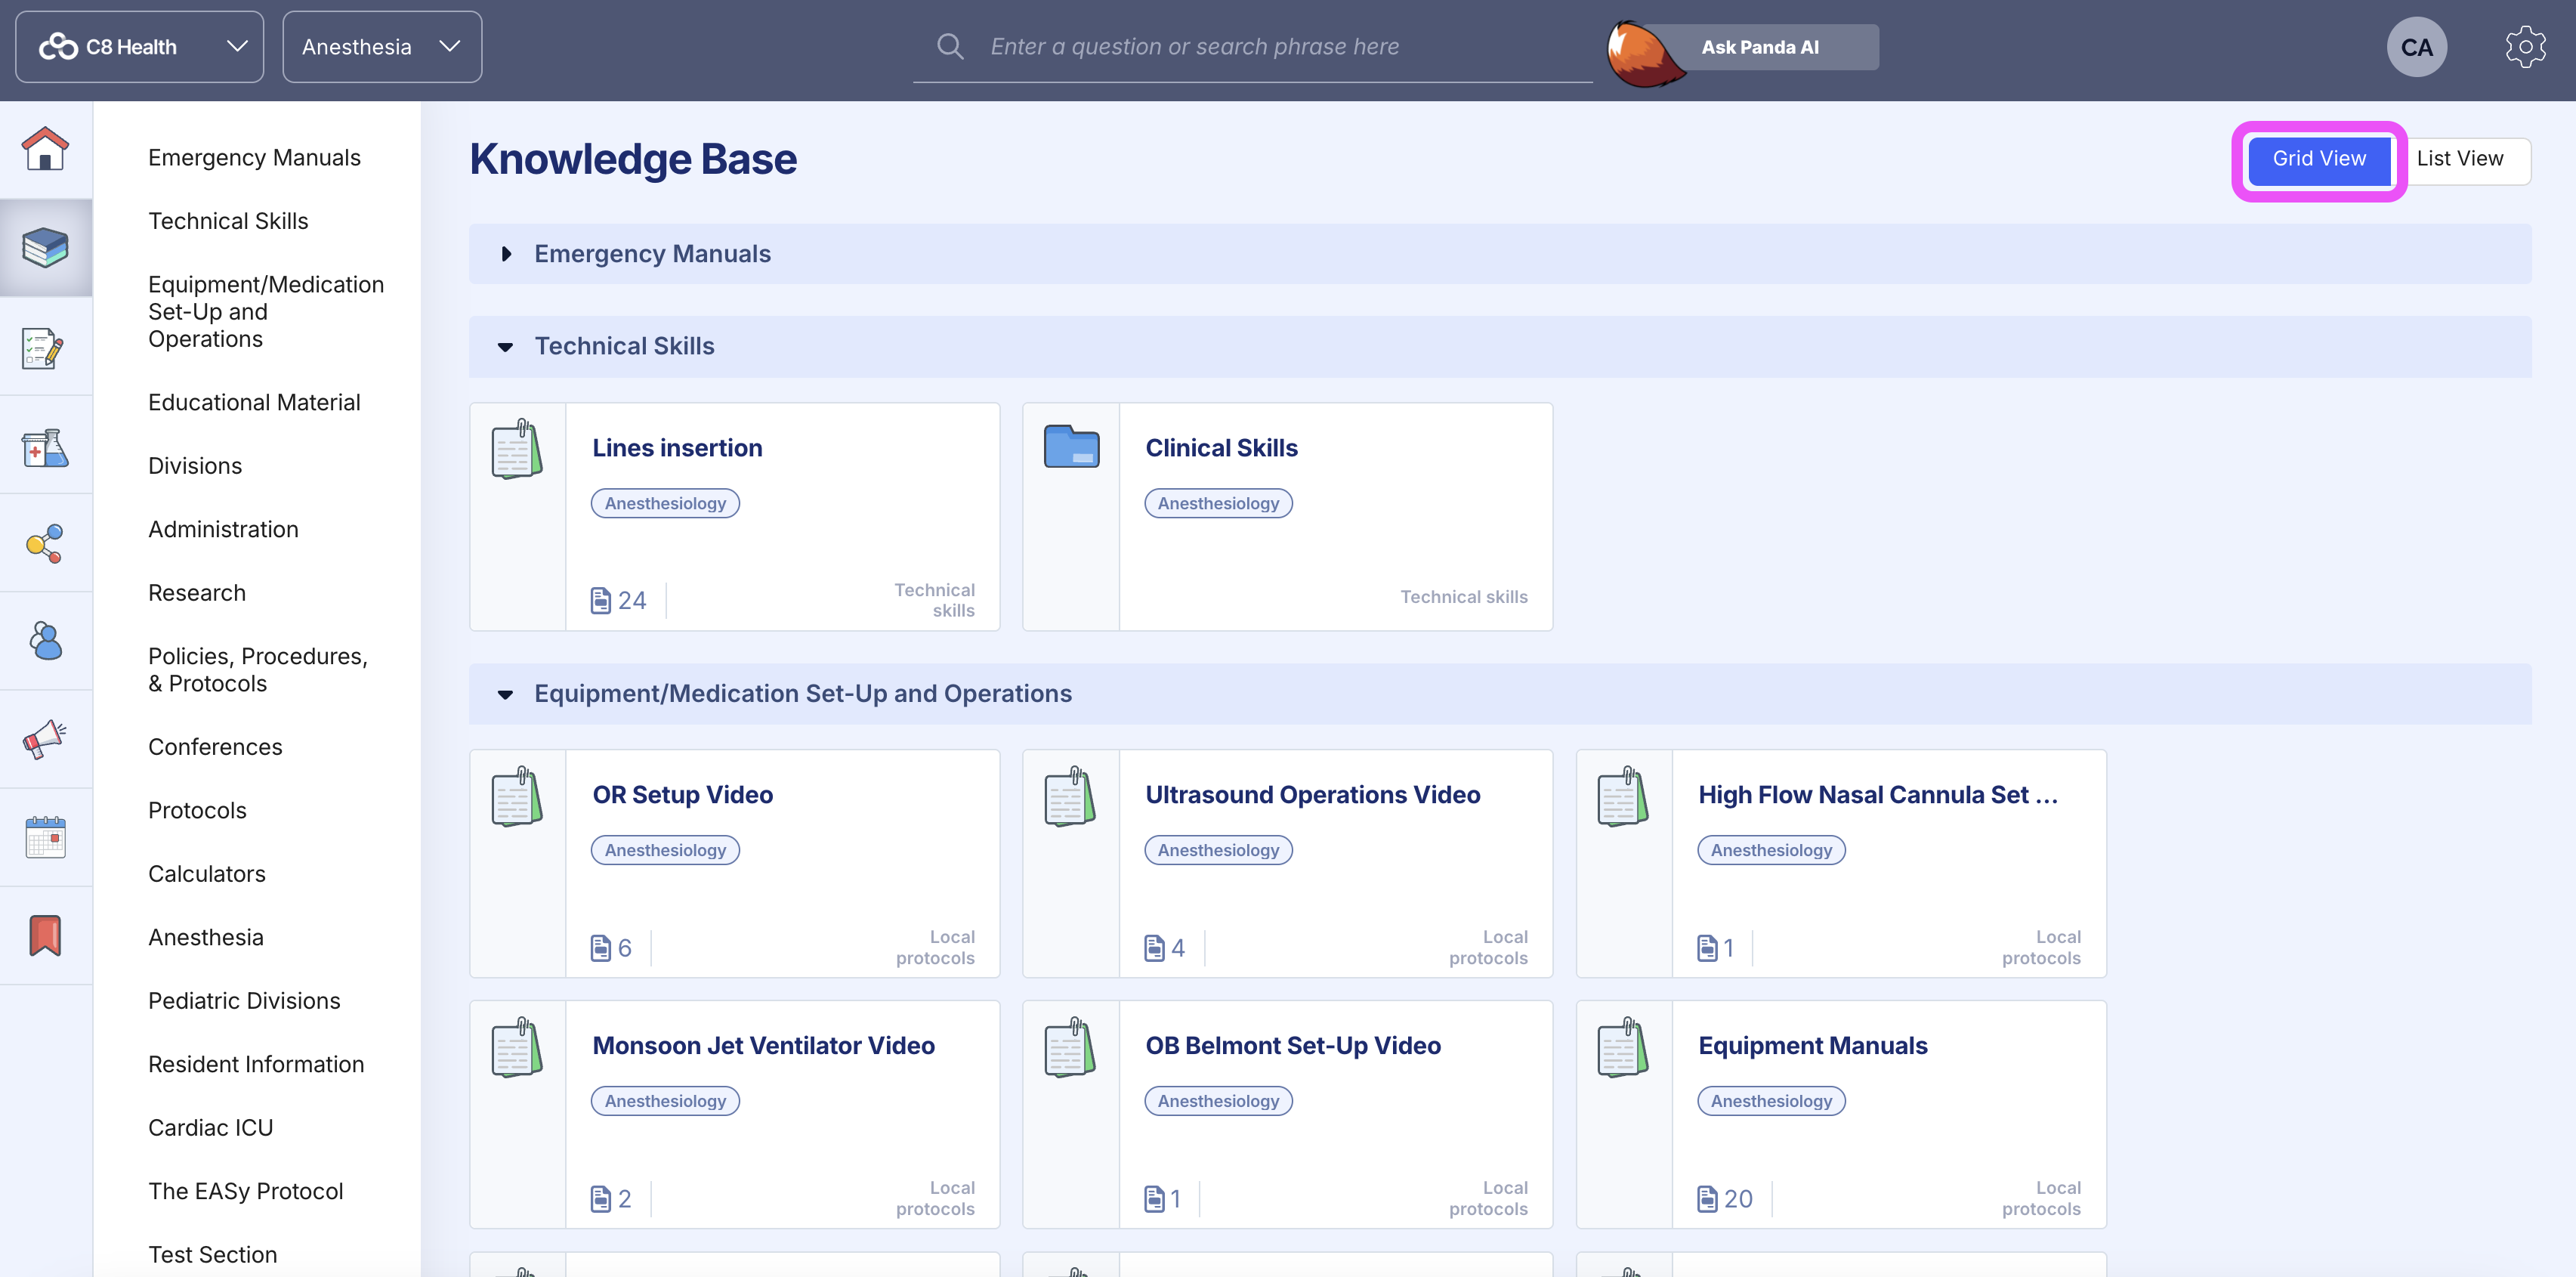
Task: Select Educational Material in the sidebar
Action: coord(254,402)
